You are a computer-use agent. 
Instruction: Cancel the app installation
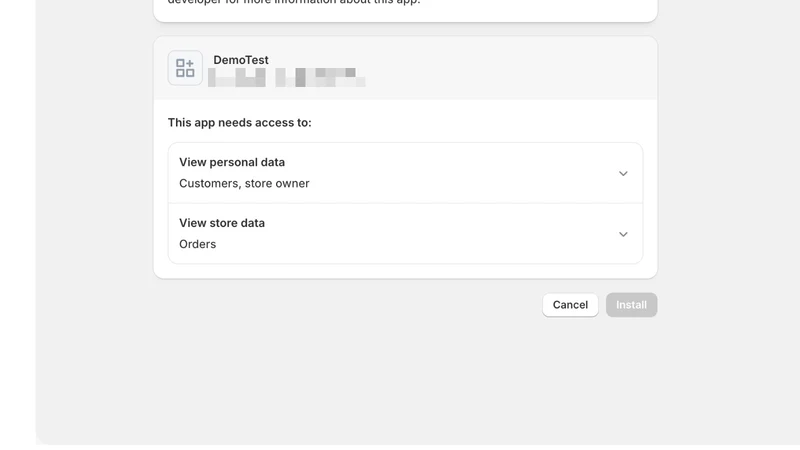click(x=570, y=305)
